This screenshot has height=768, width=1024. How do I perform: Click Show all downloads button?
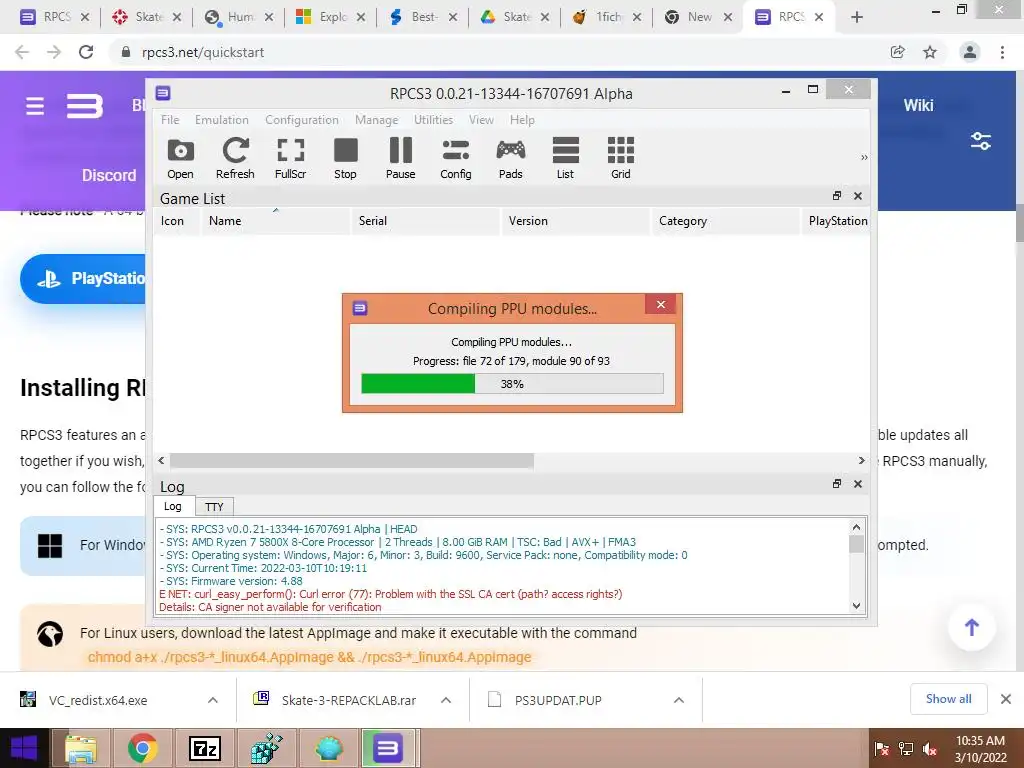click(x=948, y=699)
